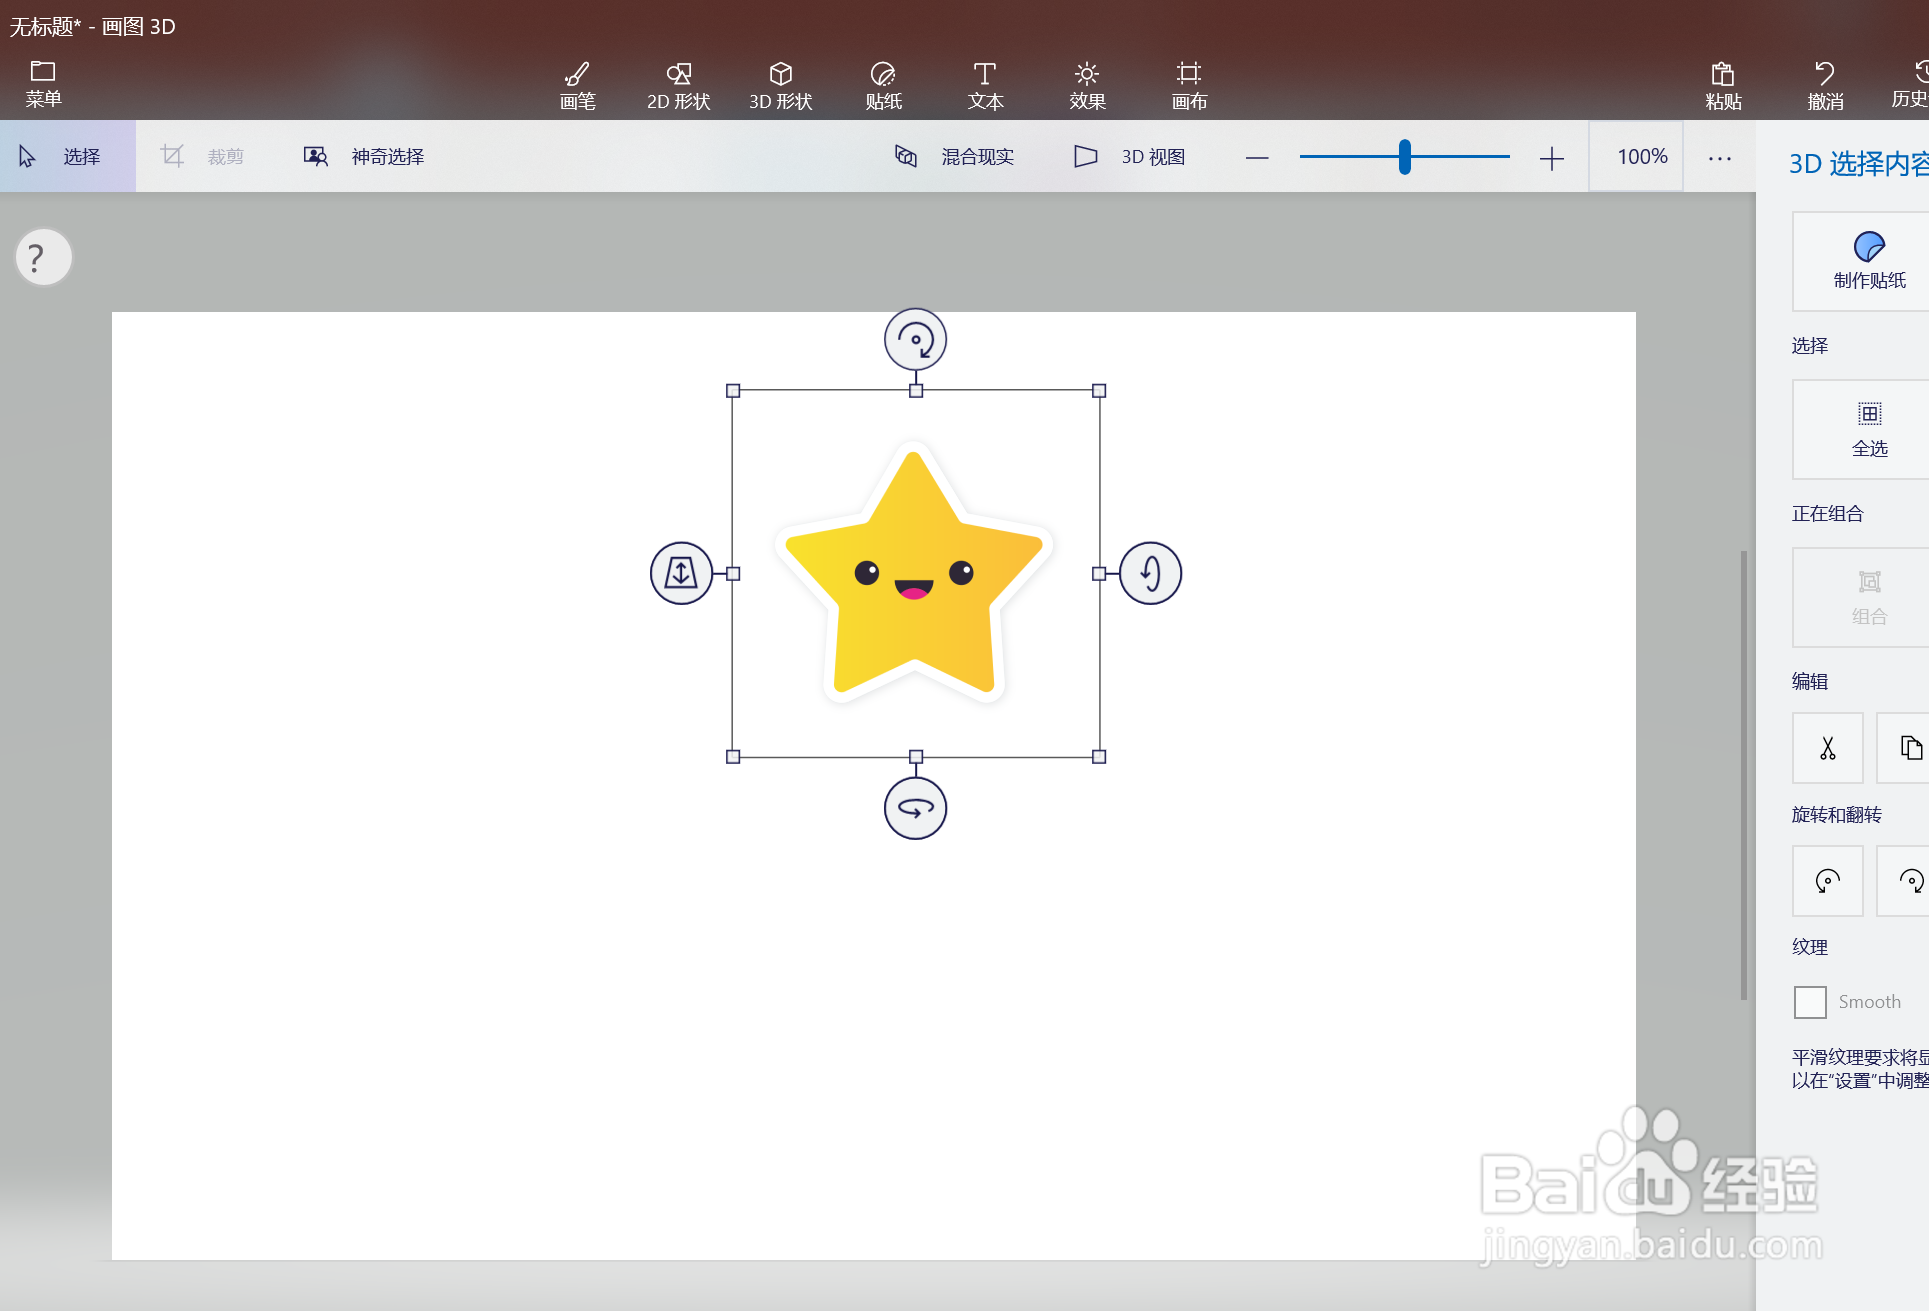
Task: Open the 100% zoom percentage box
Action: click(1641, 157)
